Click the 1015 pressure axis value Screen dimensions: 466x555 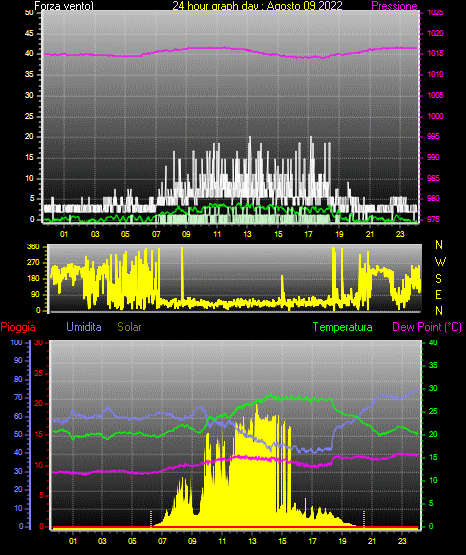click(435, 53)
